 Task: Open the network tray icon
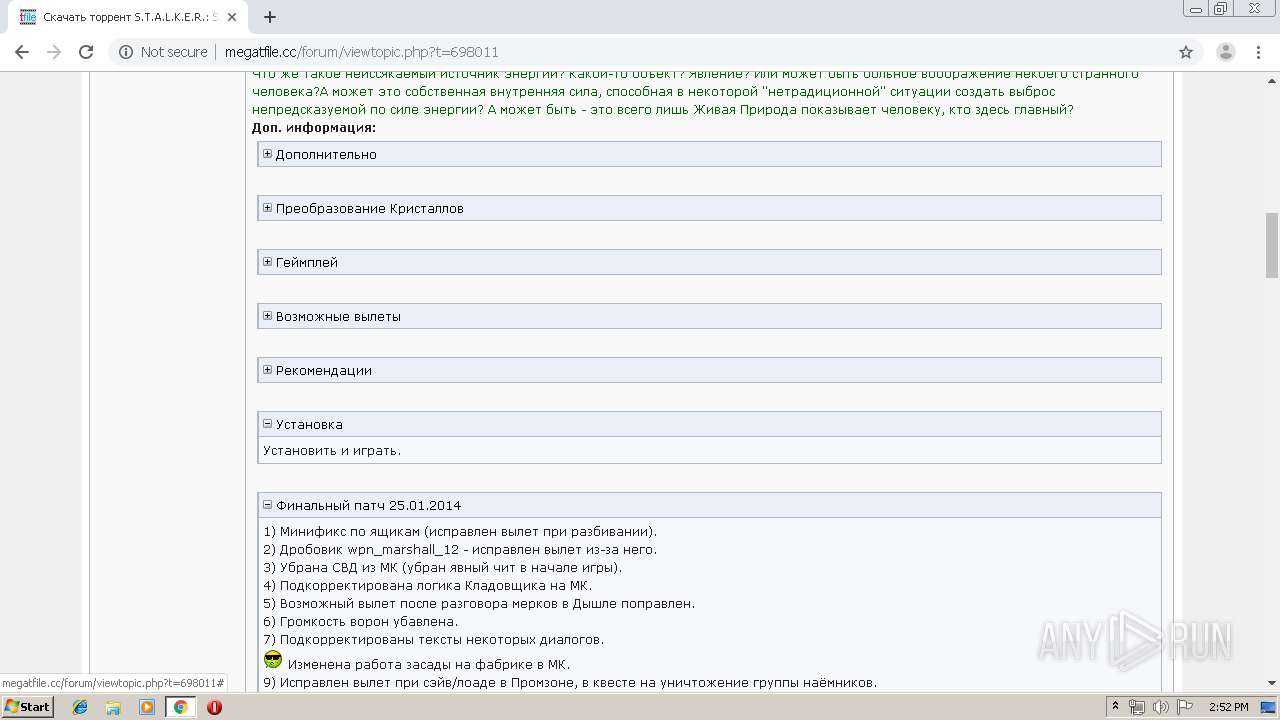point(1137,707)
